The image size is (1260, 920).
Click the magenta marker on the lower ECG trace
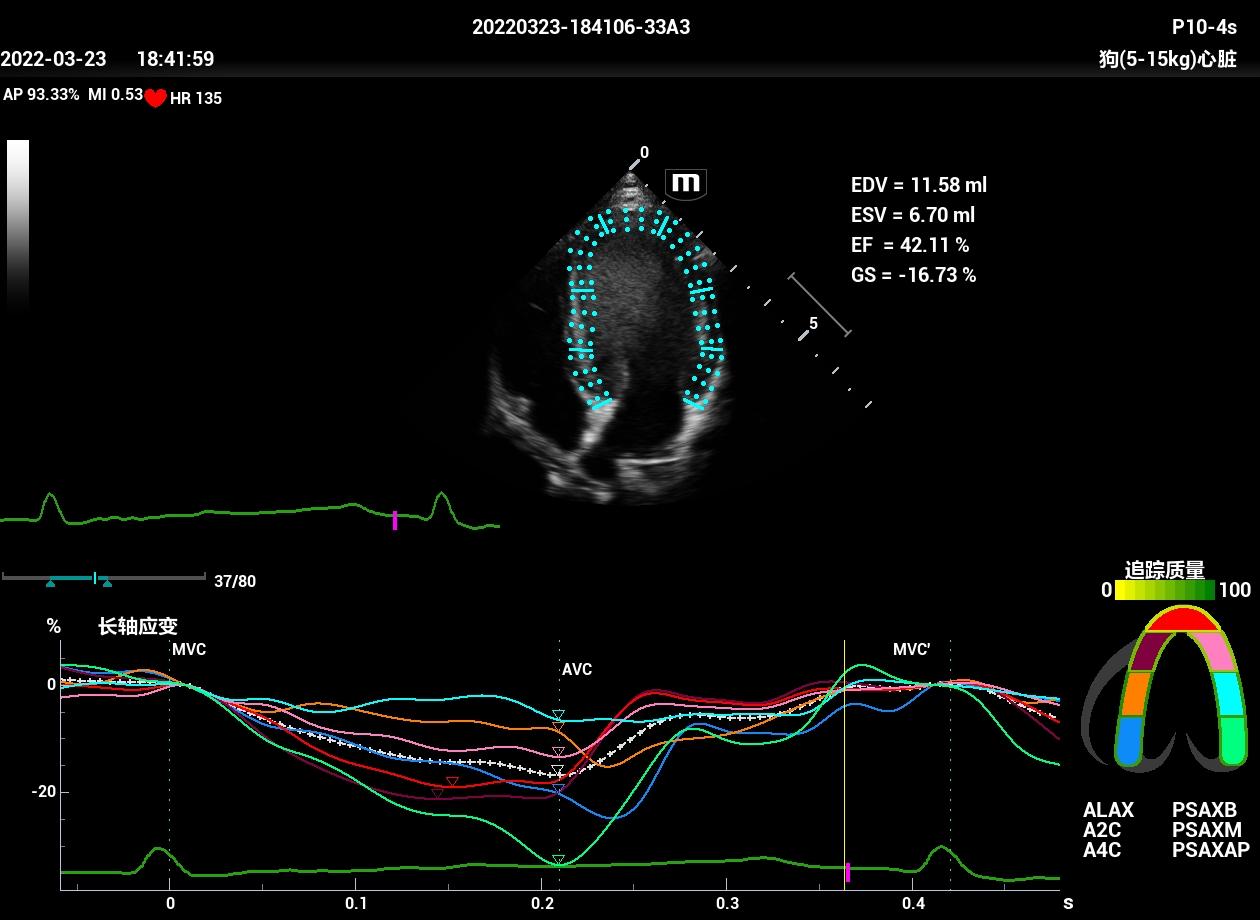pyautogui.click(x=848, y=873)
